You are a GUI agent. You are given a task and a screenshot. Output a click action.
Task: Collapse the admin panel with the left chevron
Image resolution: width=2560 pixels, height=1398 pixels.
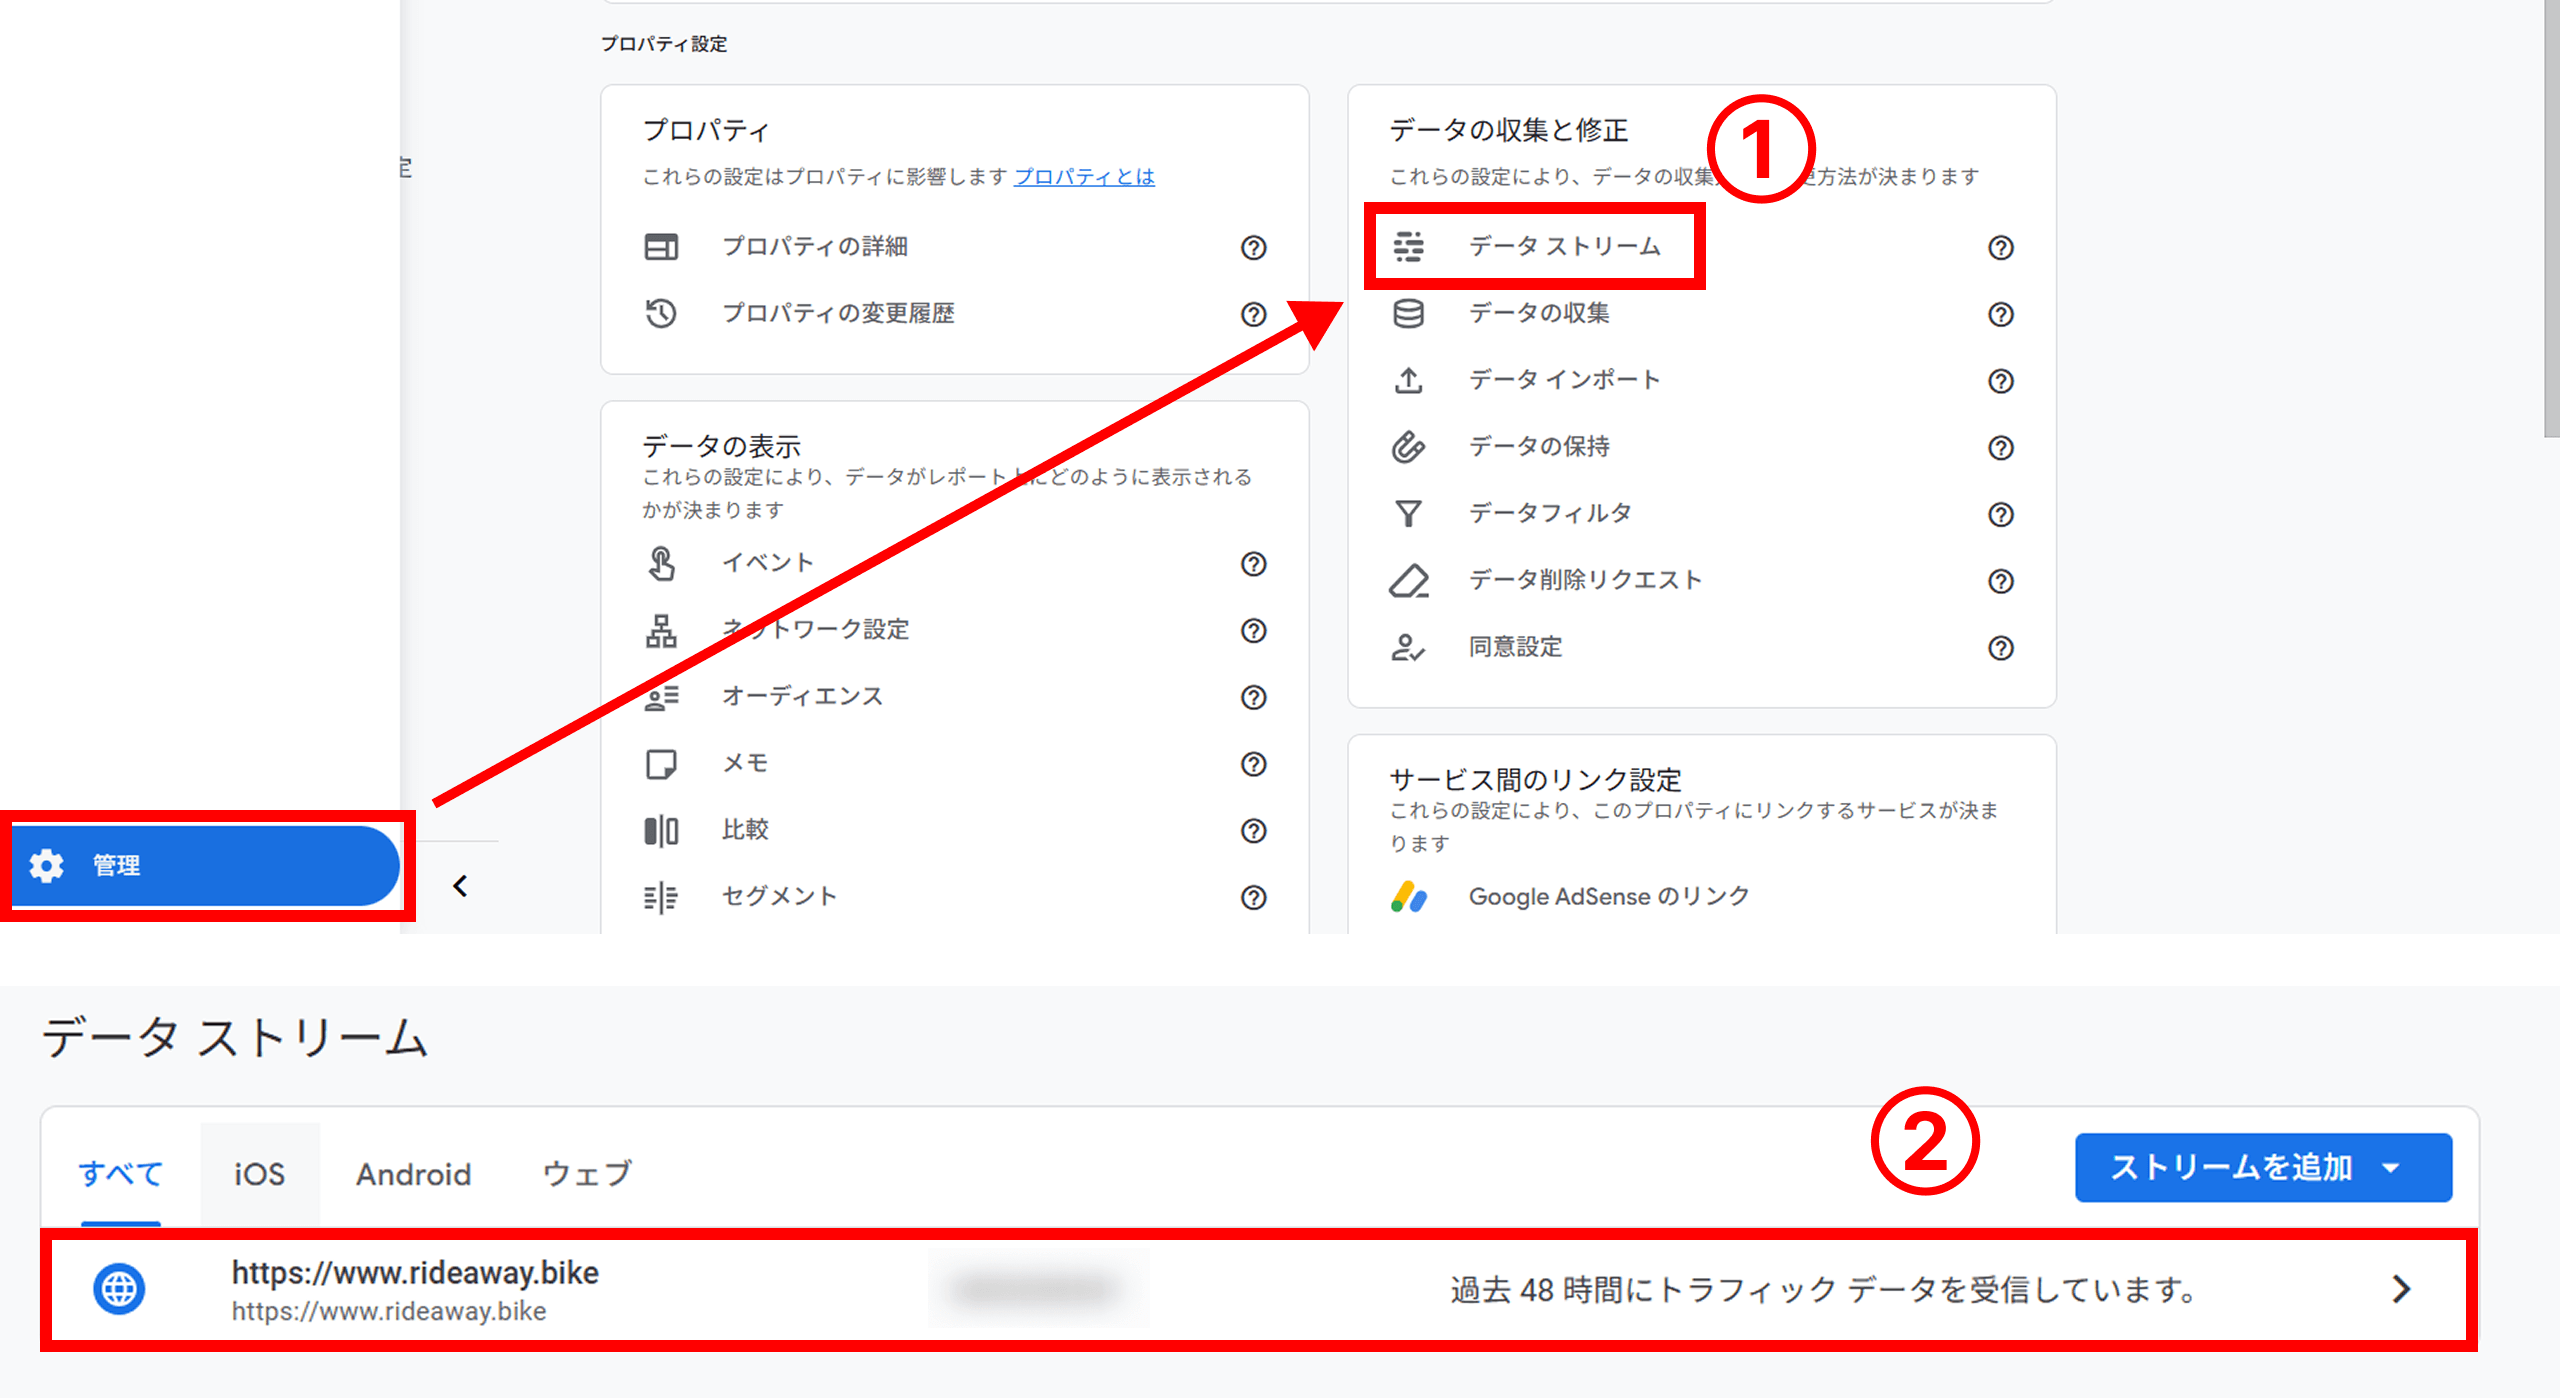pos(460,884)
